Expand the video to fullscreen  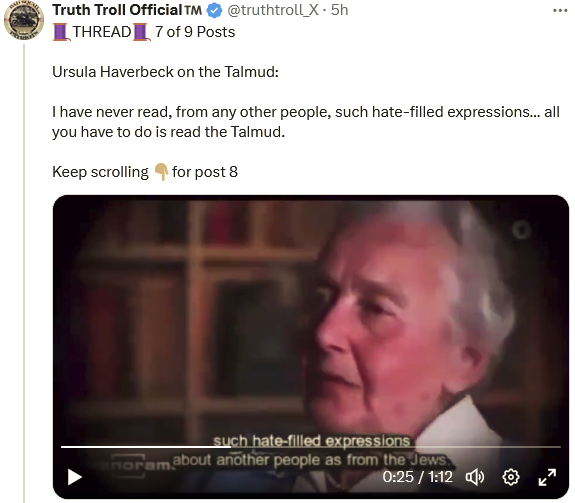click(x=547, y=477)
